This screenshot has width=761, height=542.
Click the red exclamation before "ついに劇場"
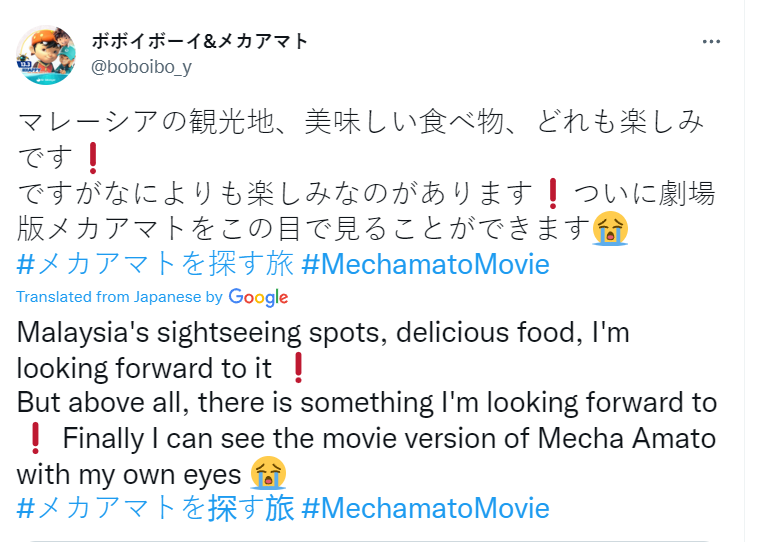[550, 192]
